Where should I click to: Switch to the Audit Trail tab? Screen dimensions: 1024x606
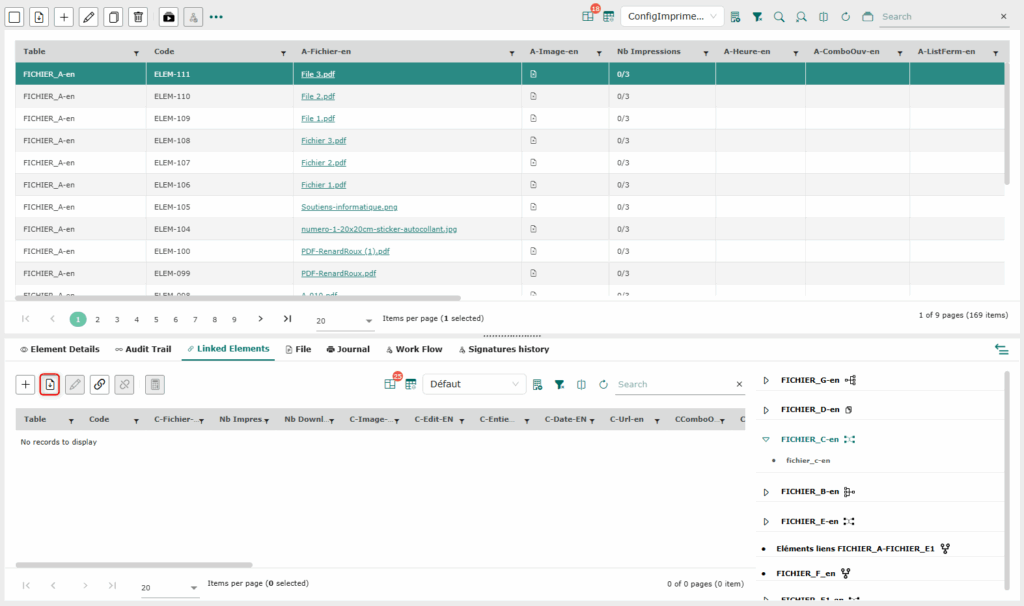(x=143, y=349)
